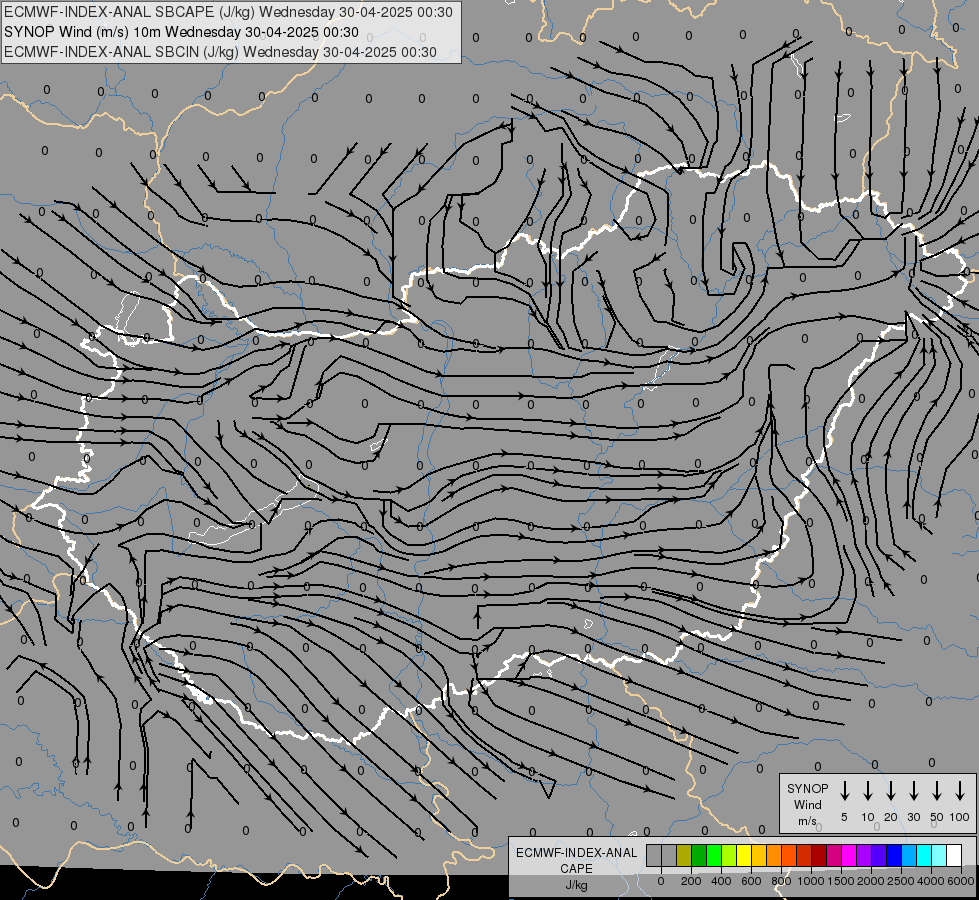The width and height of the screenshot is (979, 900).
Task: Click the wind arrow above the 50 label
Action: point(937,791)
